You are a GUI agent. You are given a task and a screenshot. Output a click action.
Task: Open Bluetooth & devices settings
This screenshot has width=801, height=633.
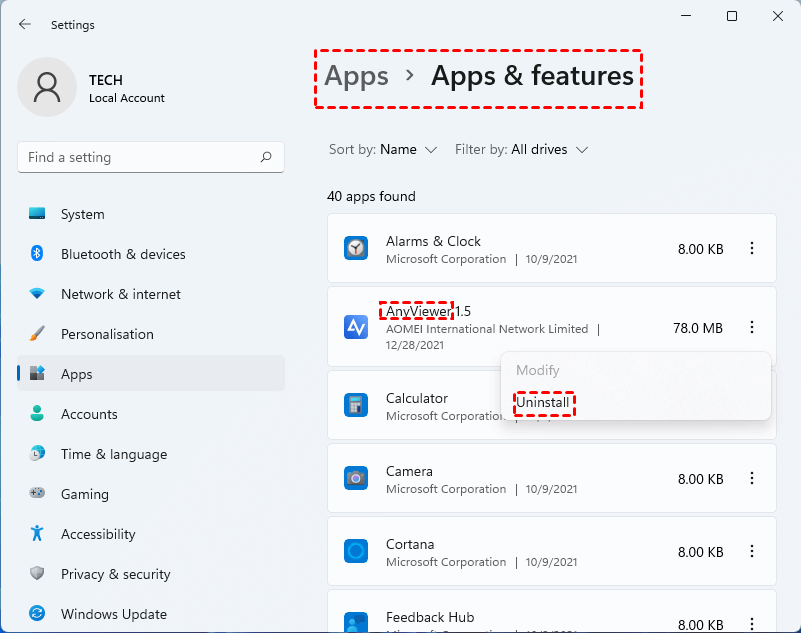(x=122, y=254)
